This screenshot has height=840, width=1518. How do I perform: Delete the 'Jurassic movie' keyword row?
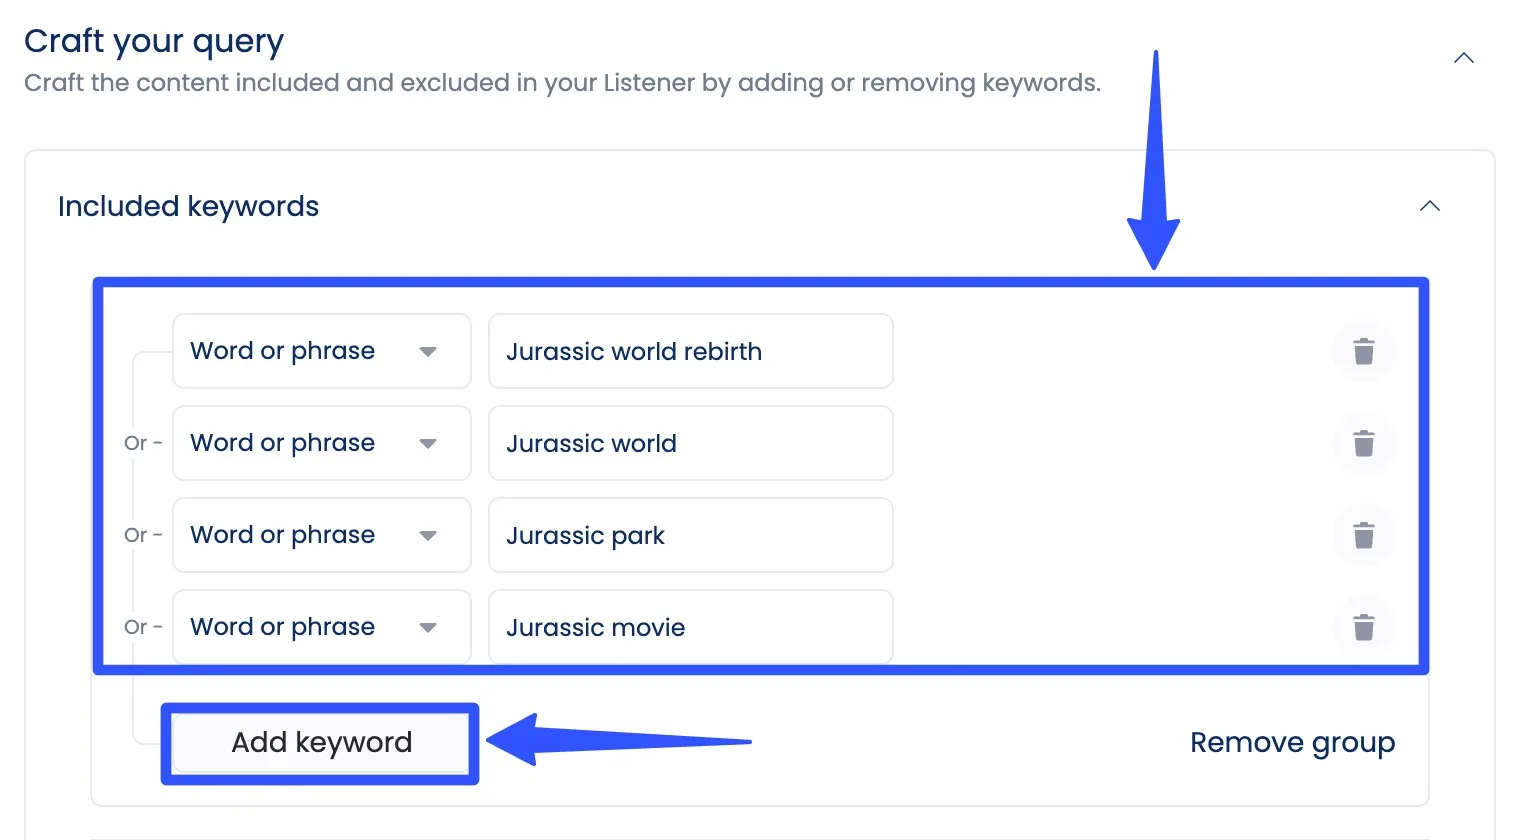point(1363,628)
